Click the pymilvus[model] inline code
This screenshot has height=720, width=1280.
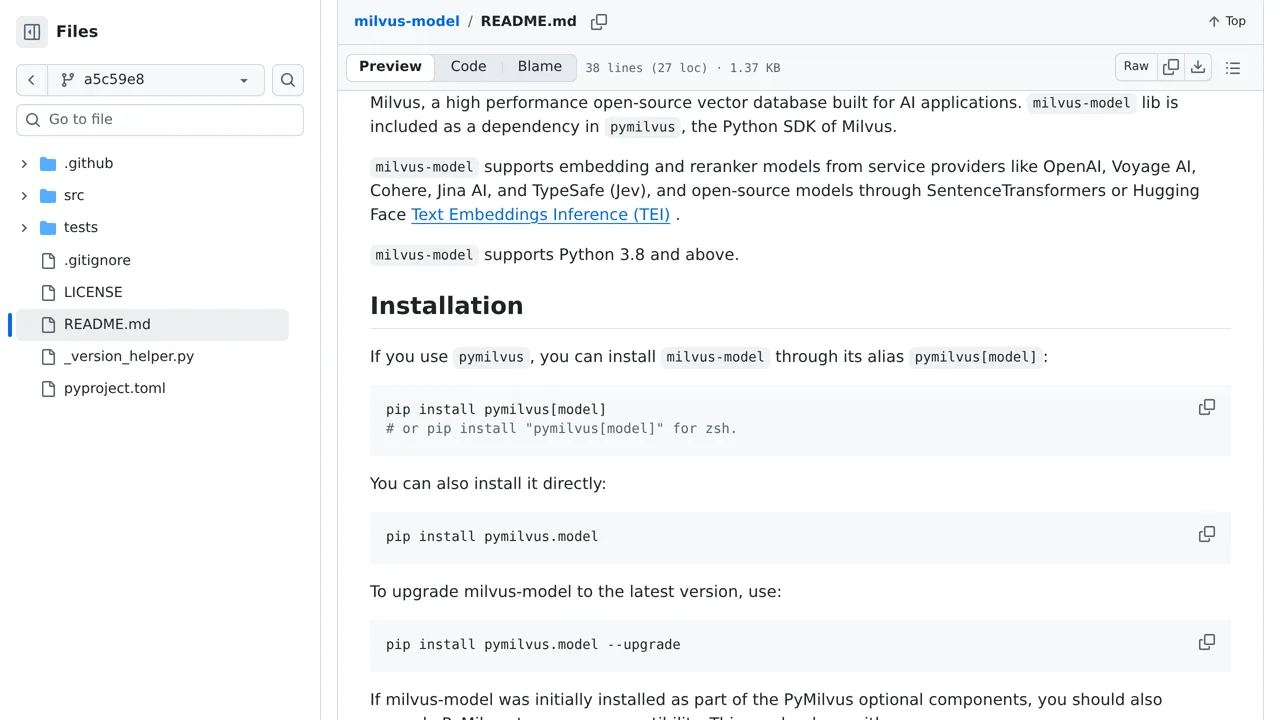(976, 357)
